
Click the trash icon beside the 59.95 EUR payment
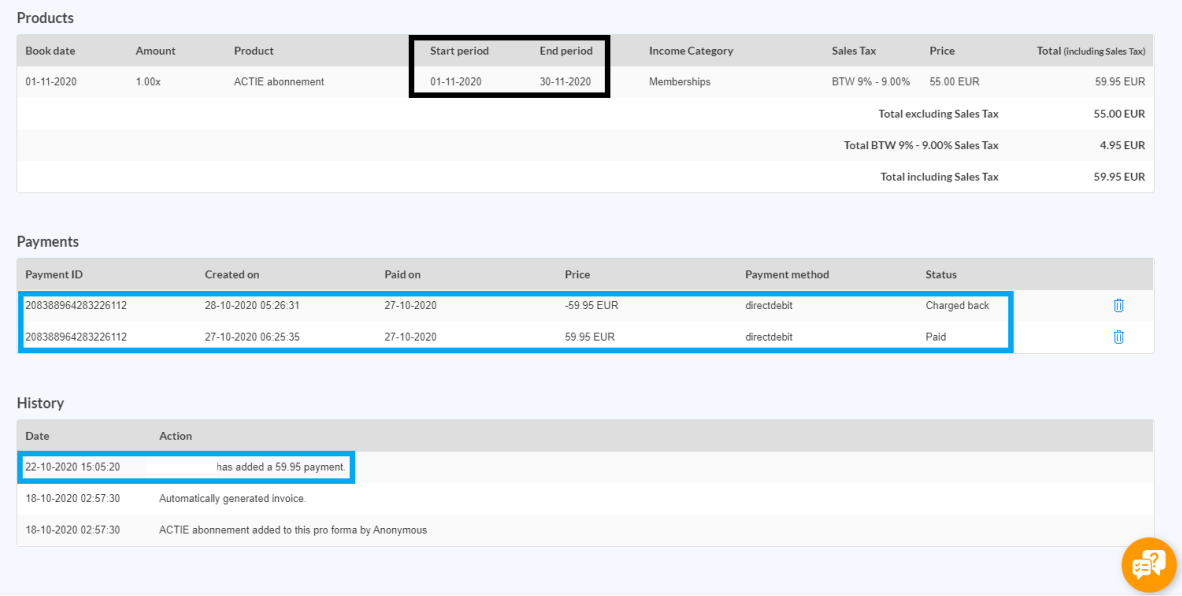coord(1118,337)
